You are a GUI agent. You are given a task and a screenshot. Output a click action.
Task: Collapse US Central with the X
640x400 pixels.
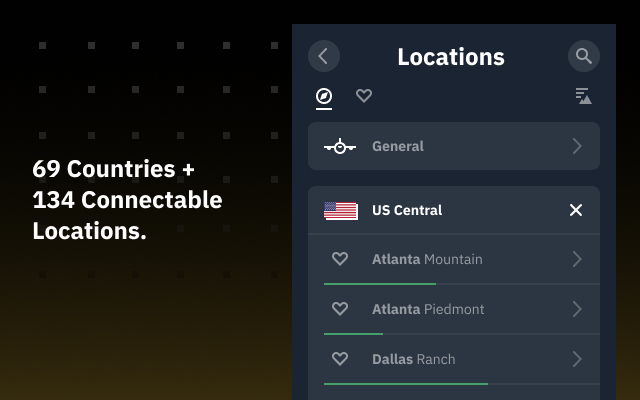coord(576,210)
